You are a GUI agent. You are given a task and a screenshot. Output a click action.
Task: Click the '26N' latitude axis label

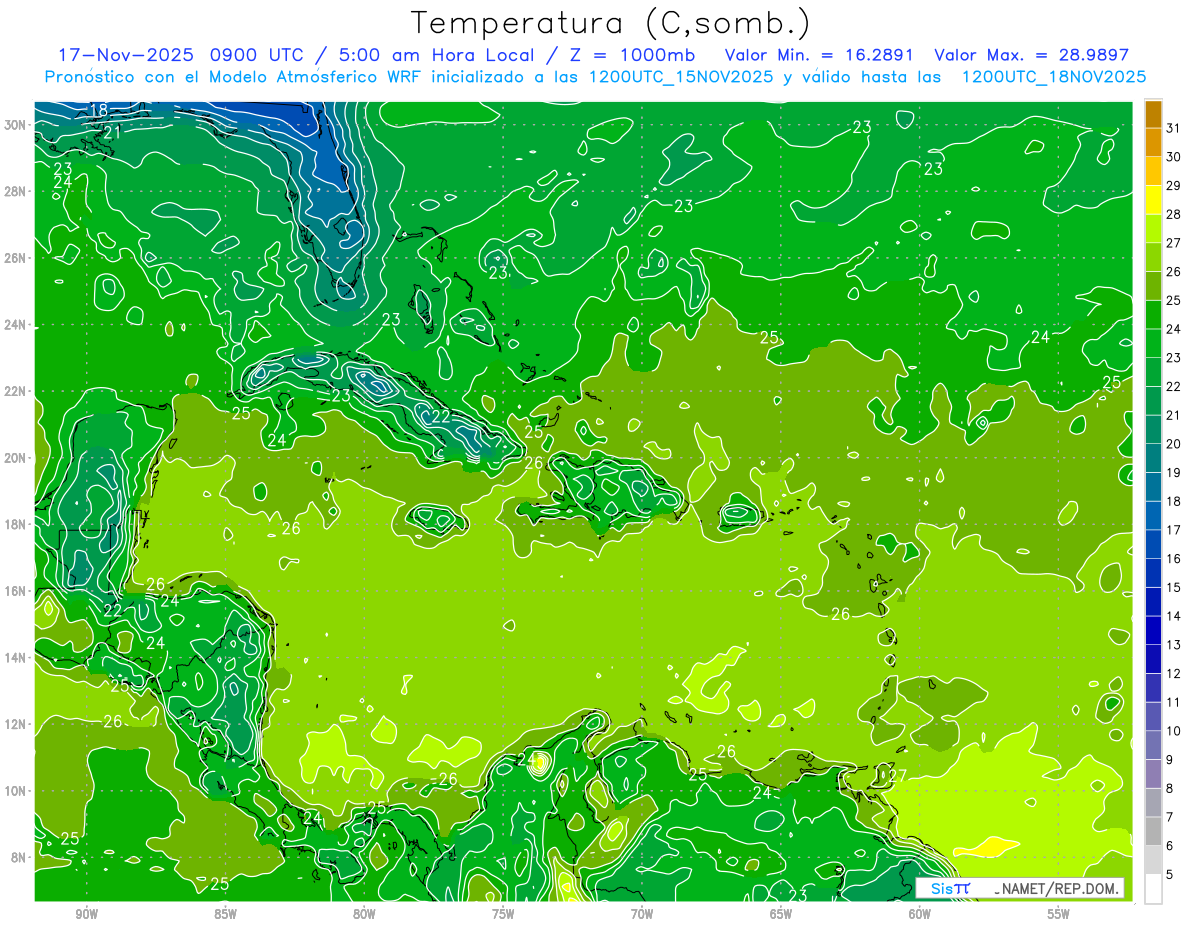click(x=16, y=258)
